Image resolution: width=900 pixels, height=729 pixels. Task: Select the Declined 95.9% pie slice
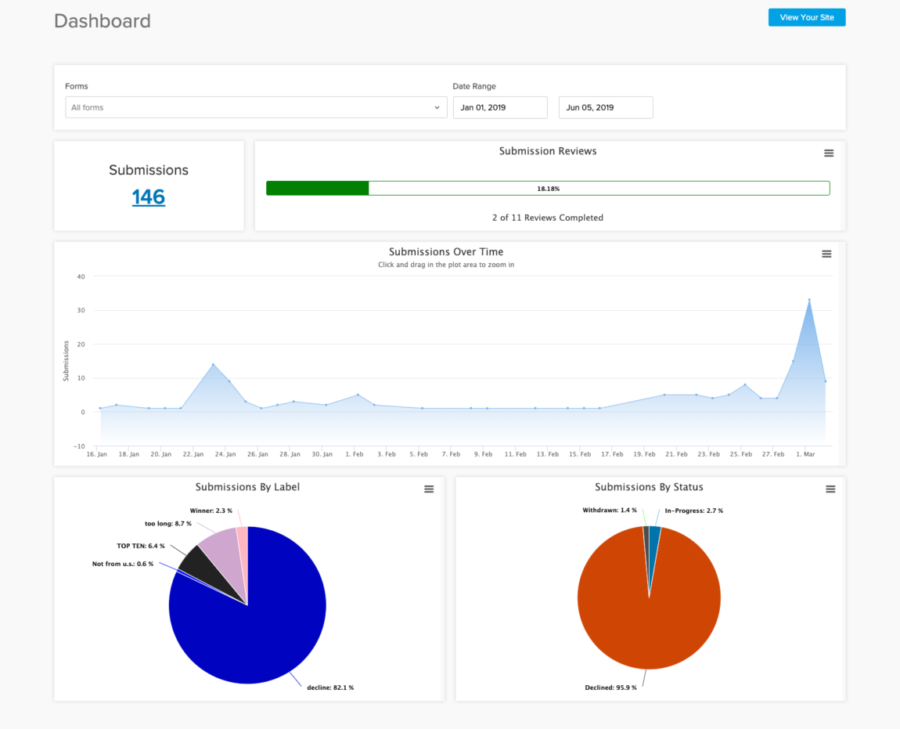pyautogui.click(x=648, y=625)
